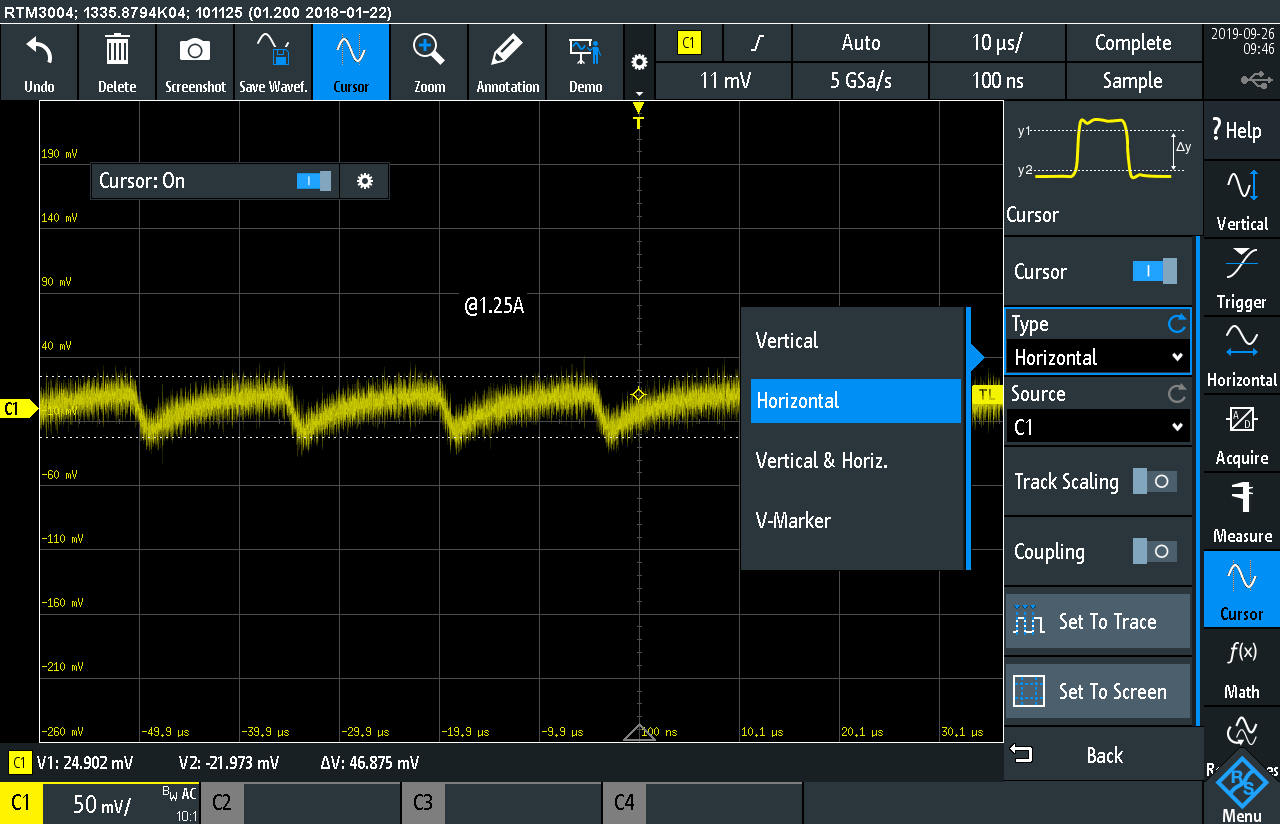Choose Vertical cursor type
The image size is (1280, 824).
[855, 340]
